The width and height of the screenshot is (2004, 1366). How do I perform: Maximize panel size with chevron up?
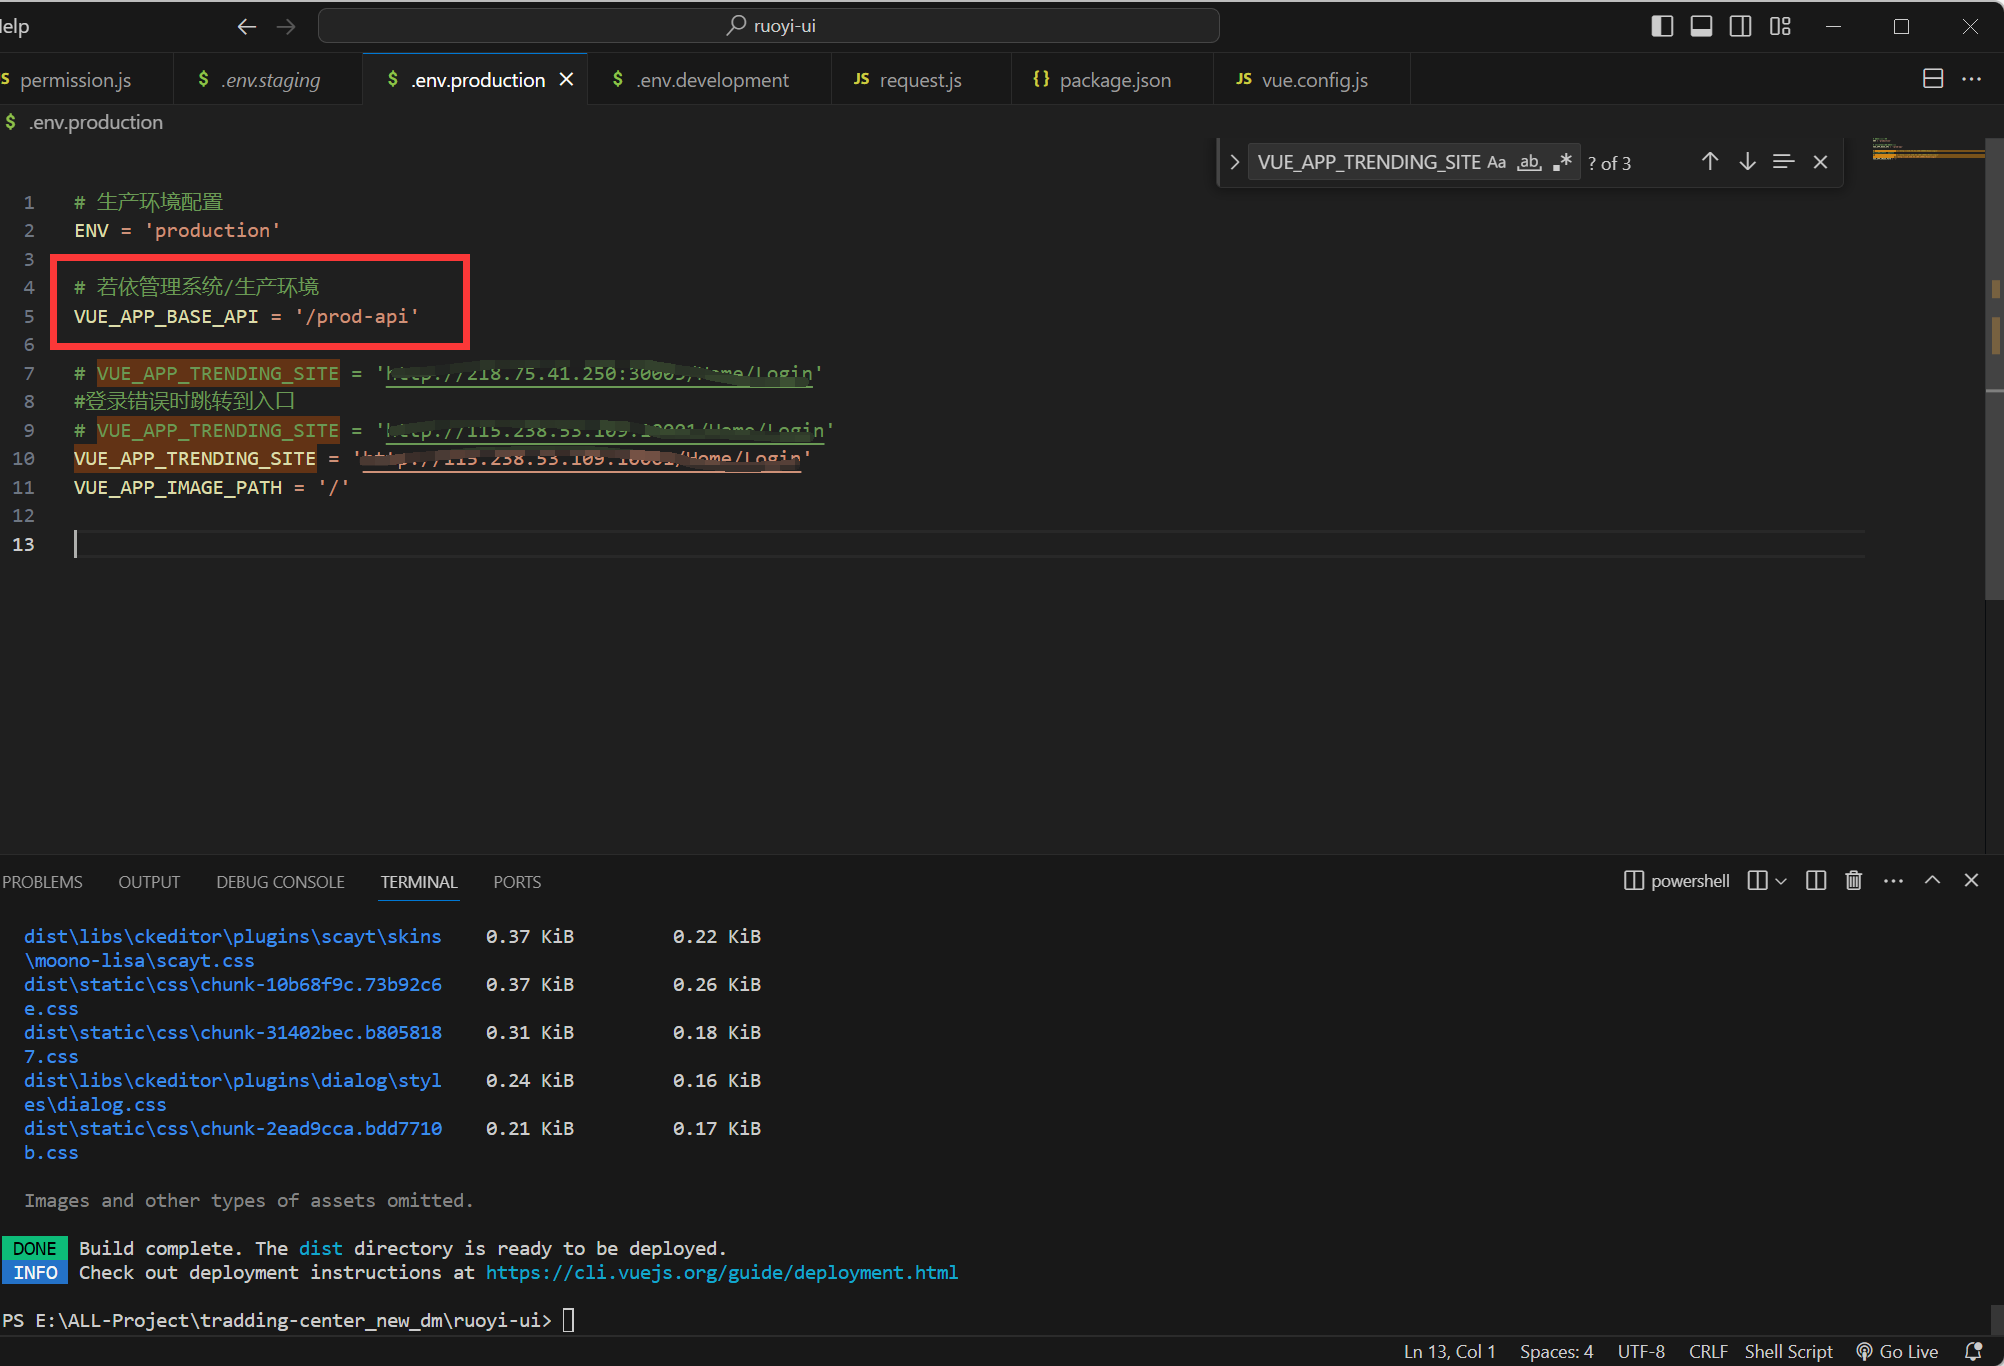pyautogui.click(x=1932, y=881)
